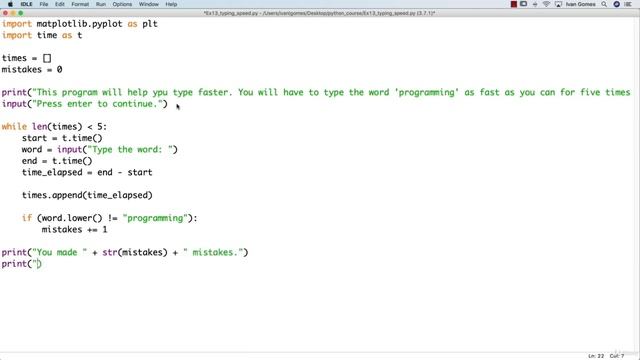Click the 'Ln: 22' status bar indicator
The image size is (640, 360).
(596, 356)
